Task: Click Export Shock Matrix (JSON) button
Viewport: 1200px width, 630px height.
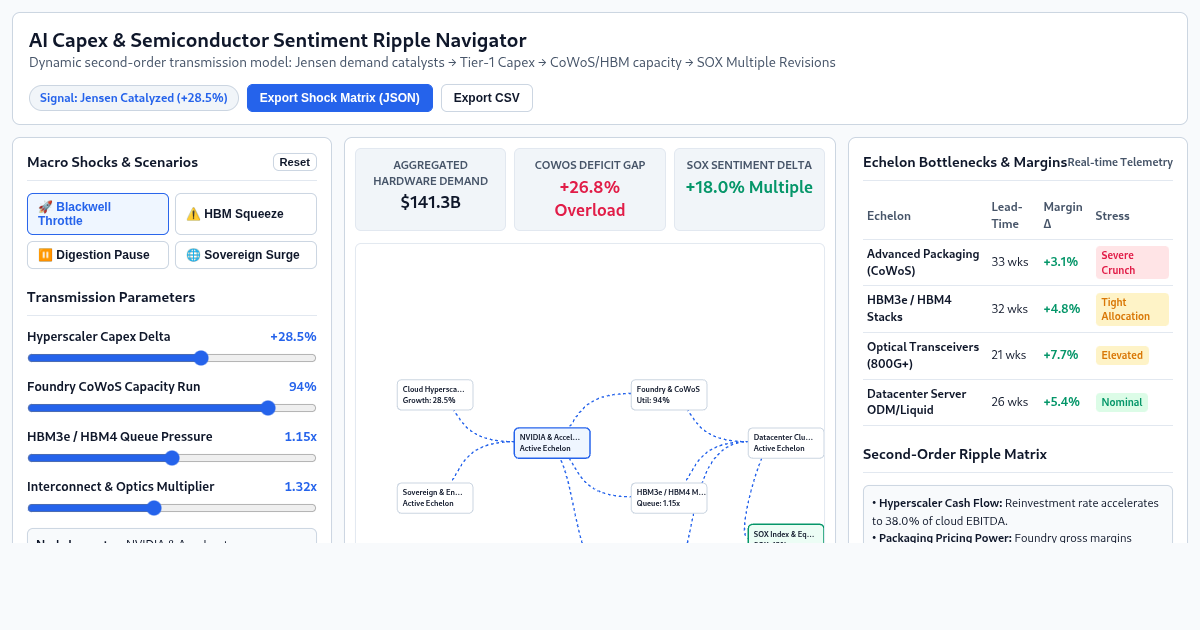Action: click(340, 98)
